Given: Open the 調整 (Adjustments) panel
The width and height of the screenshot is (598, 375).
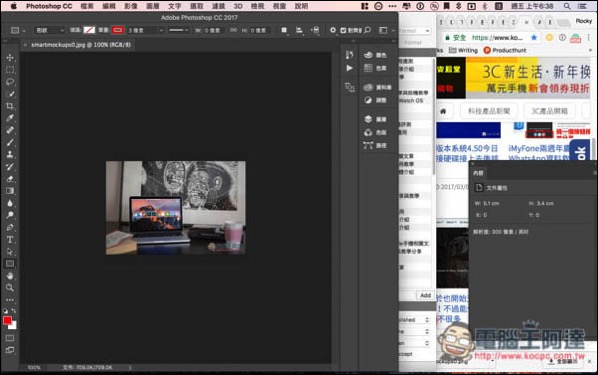Looking at the screenshot, I should [x=375, y=100].
